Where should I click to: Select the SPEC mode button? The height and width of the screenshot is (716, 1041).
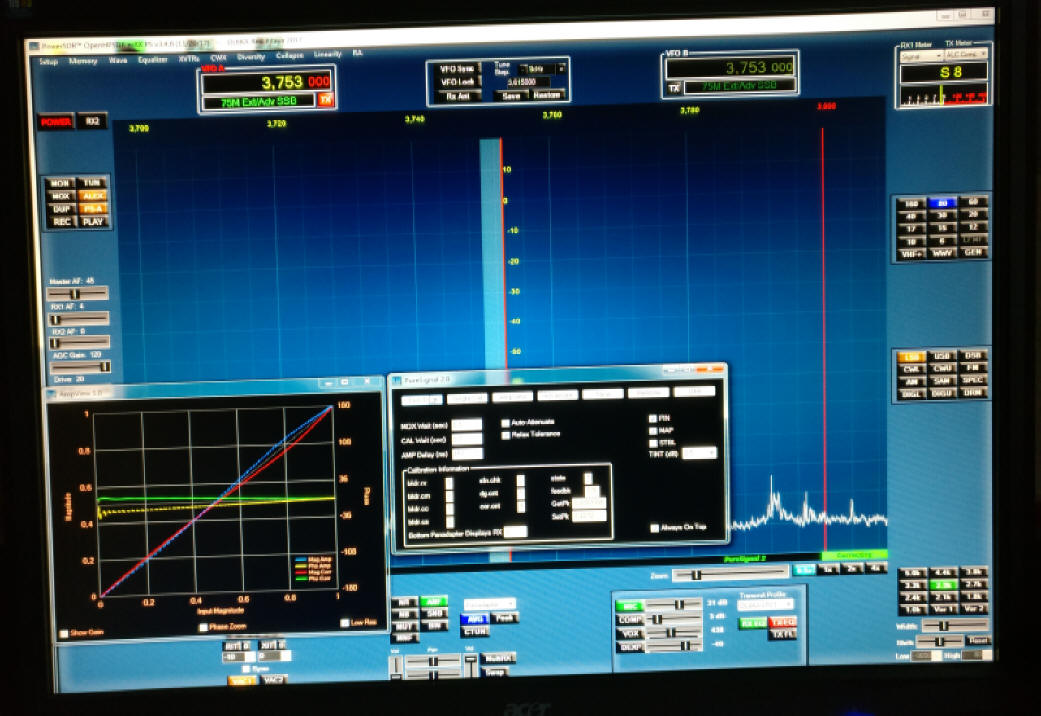tap(973, 380)
